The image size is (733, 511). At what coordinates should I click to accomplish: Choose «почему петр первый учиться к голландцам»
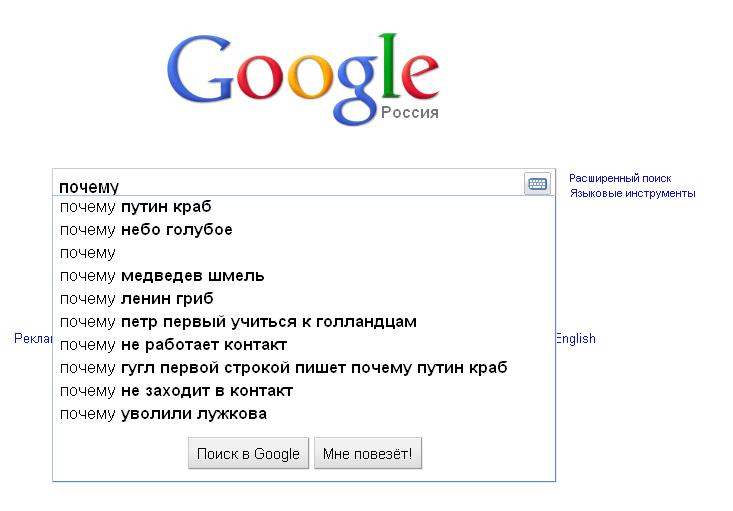tap(238, 322)
